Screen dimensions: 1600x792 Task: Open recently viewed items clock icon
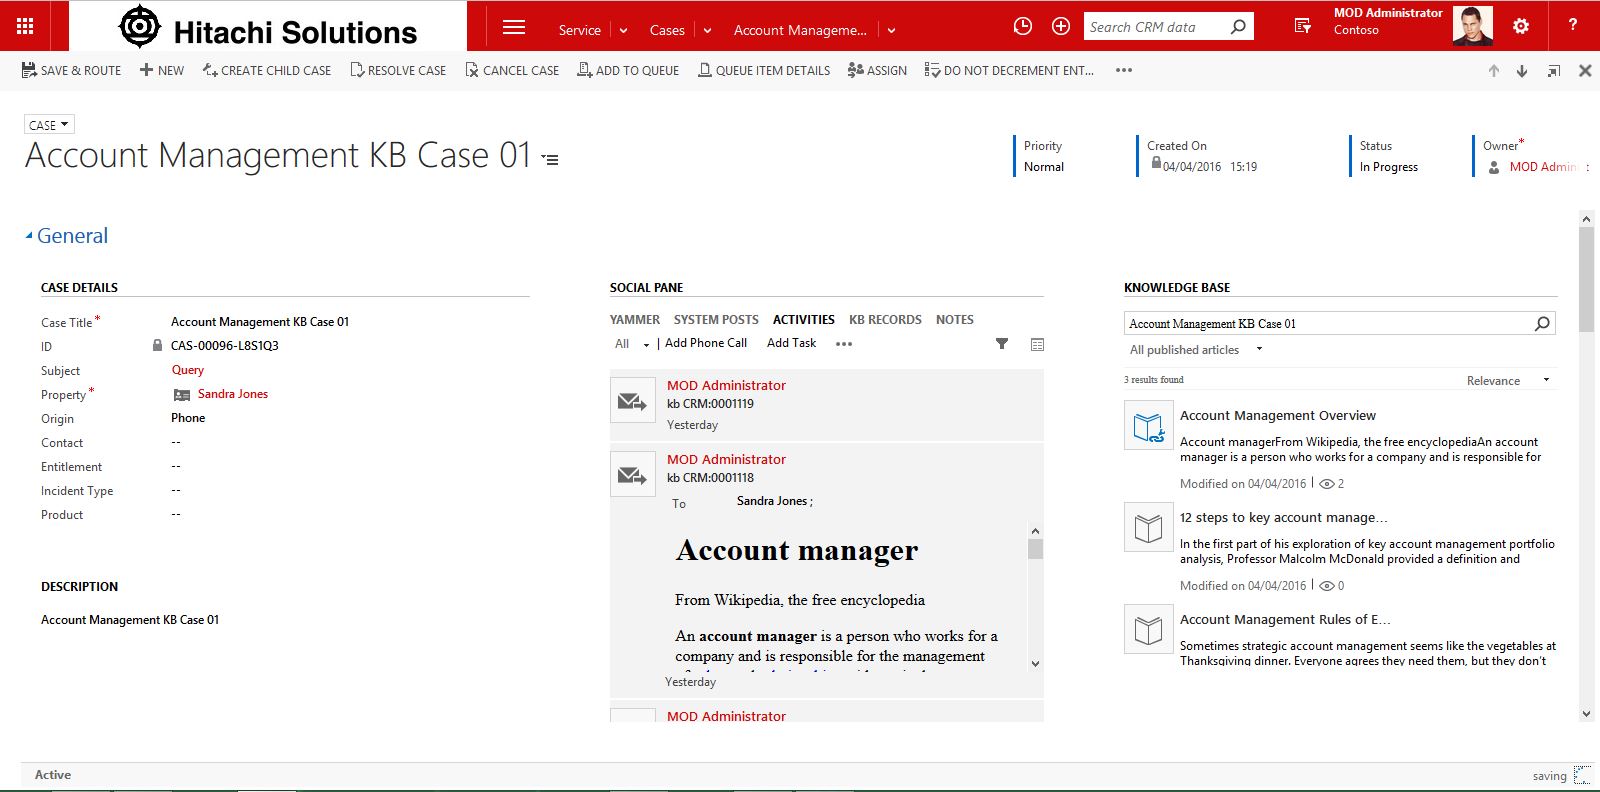(x=1022, y=27)
